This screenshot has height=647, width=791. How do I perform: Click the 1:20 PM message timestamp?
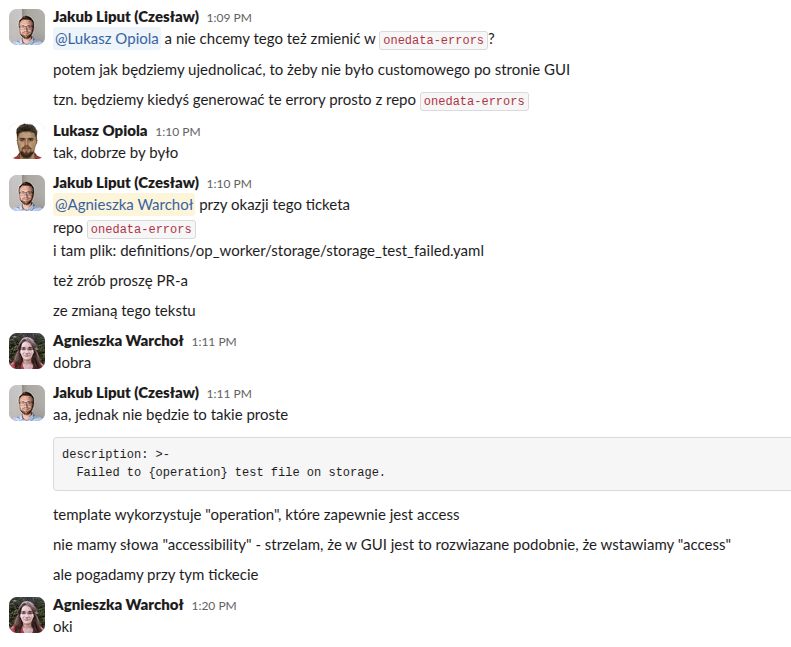pyautogui.click(x=214, y=606)
